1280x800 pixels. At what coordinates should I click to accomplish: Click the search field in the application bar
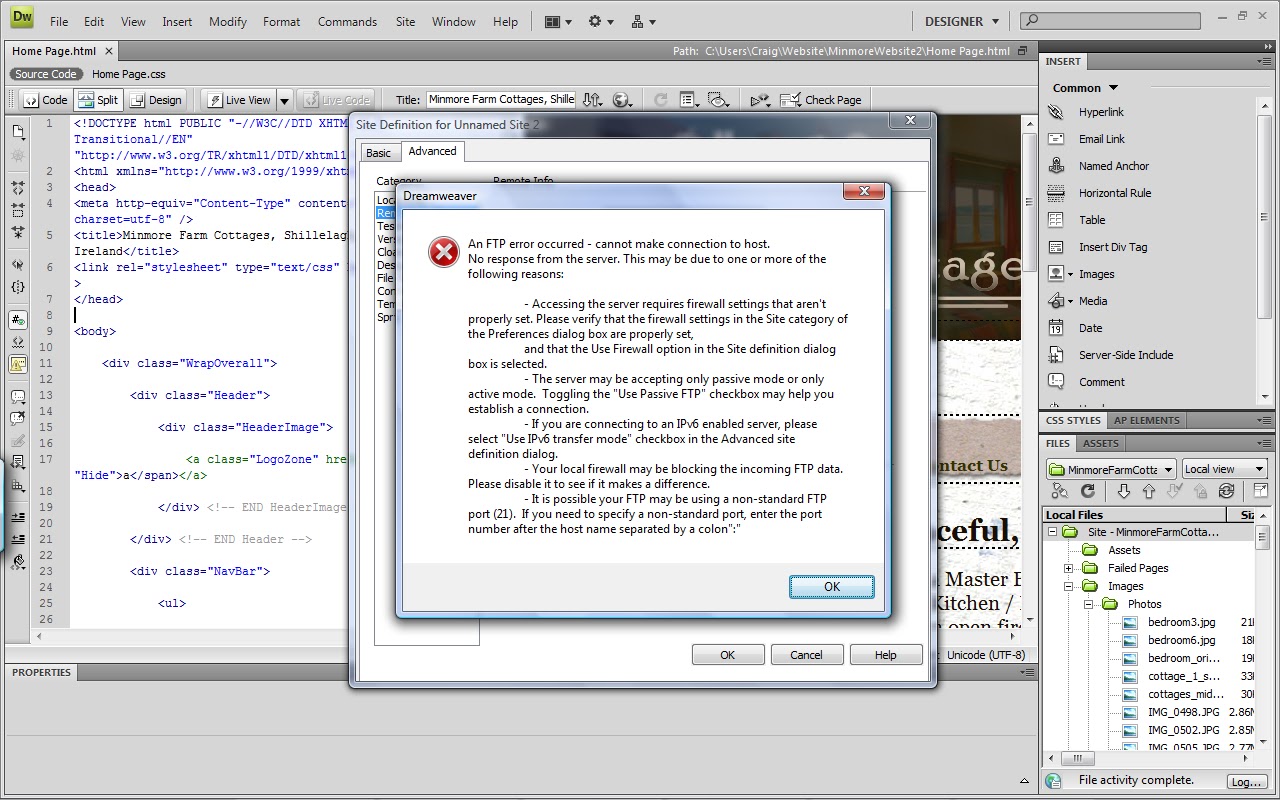1110,20
